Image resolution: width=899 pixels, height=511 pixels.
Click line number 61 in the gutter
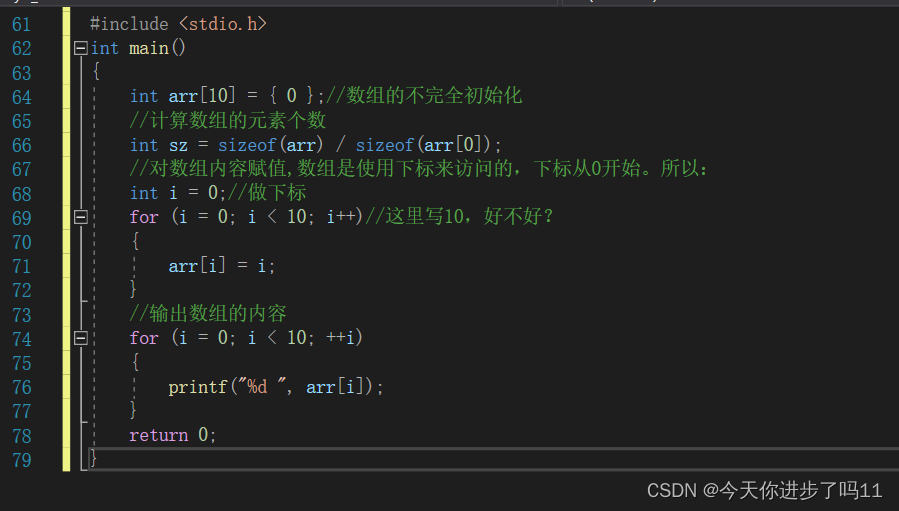tap(22, 25)
